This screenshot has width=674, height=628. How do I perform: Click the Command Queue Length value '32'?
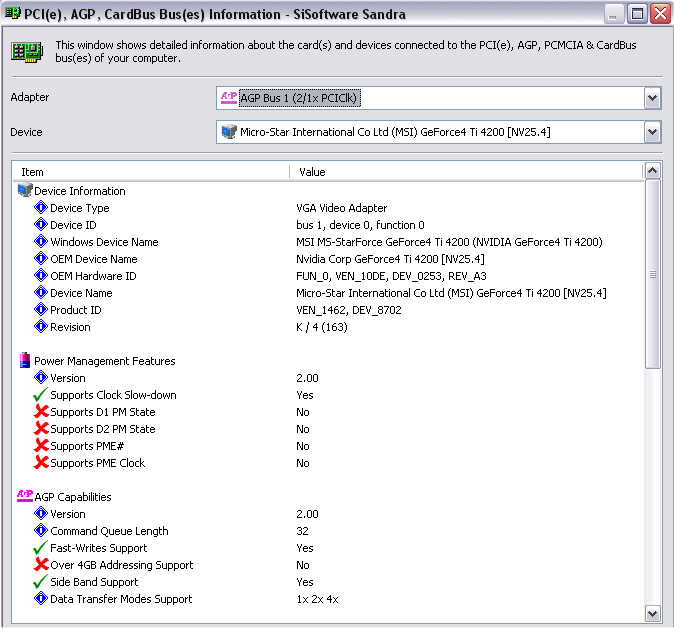302,531
